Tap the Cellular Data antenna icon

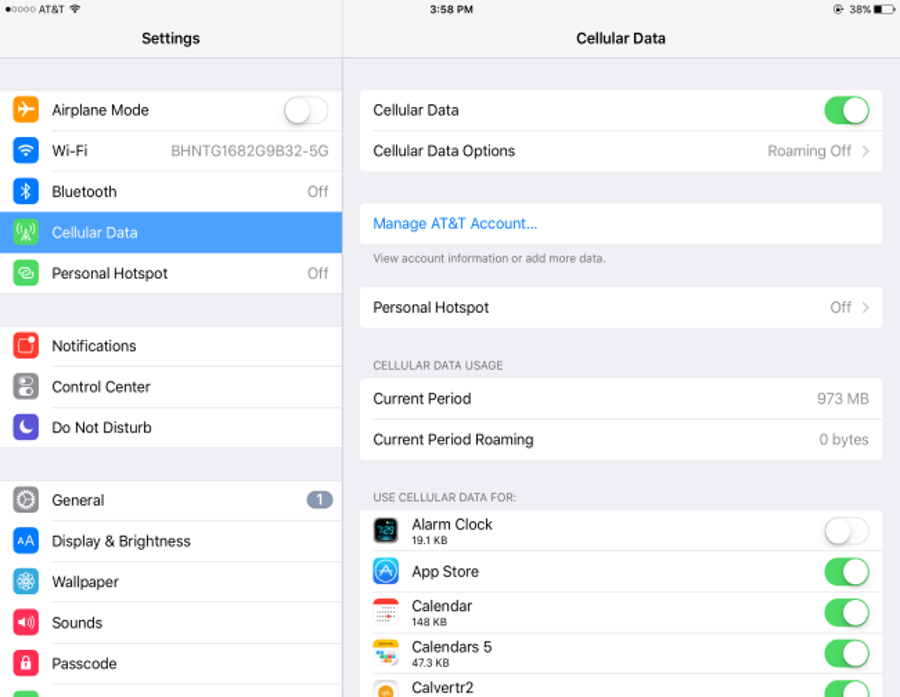(26, 232)
